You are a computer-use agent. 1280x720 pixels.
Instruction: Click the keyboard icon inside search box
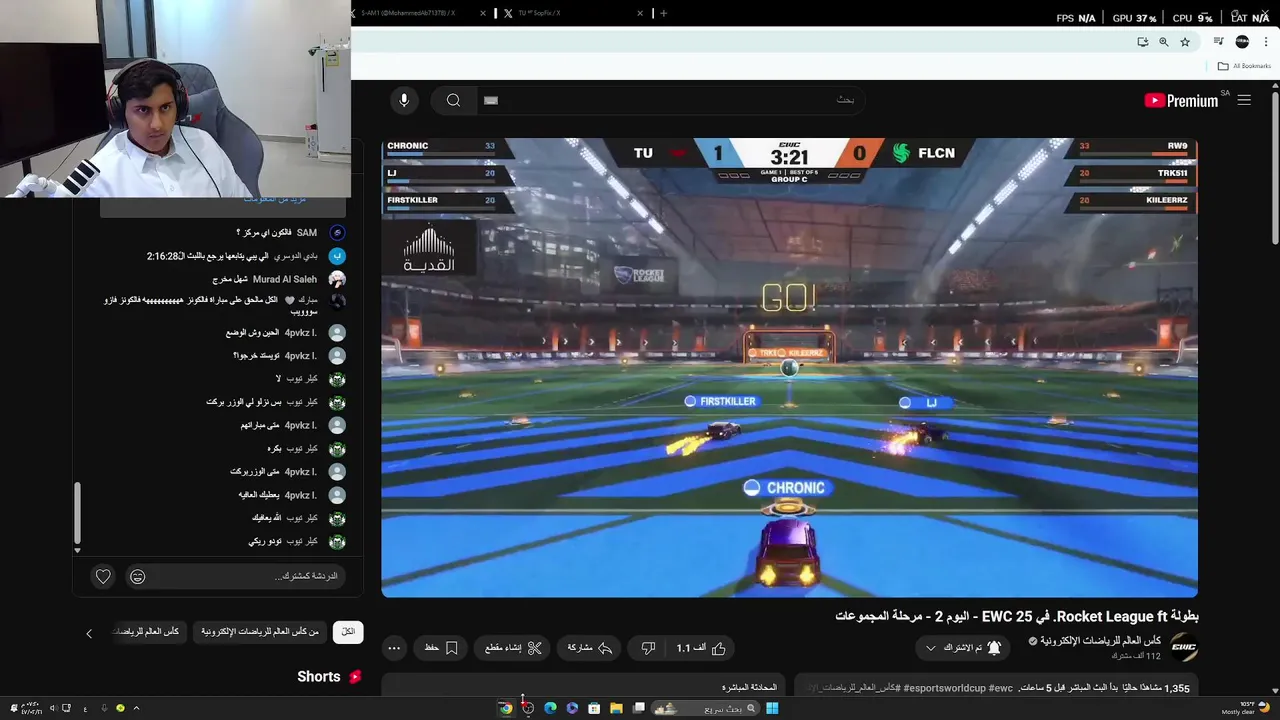click(491, 100)
